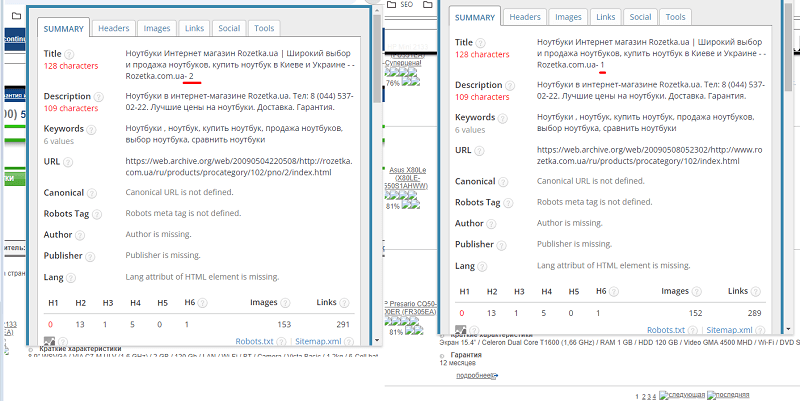Open Social tab in right SEO panel

(x=640, y=17)
